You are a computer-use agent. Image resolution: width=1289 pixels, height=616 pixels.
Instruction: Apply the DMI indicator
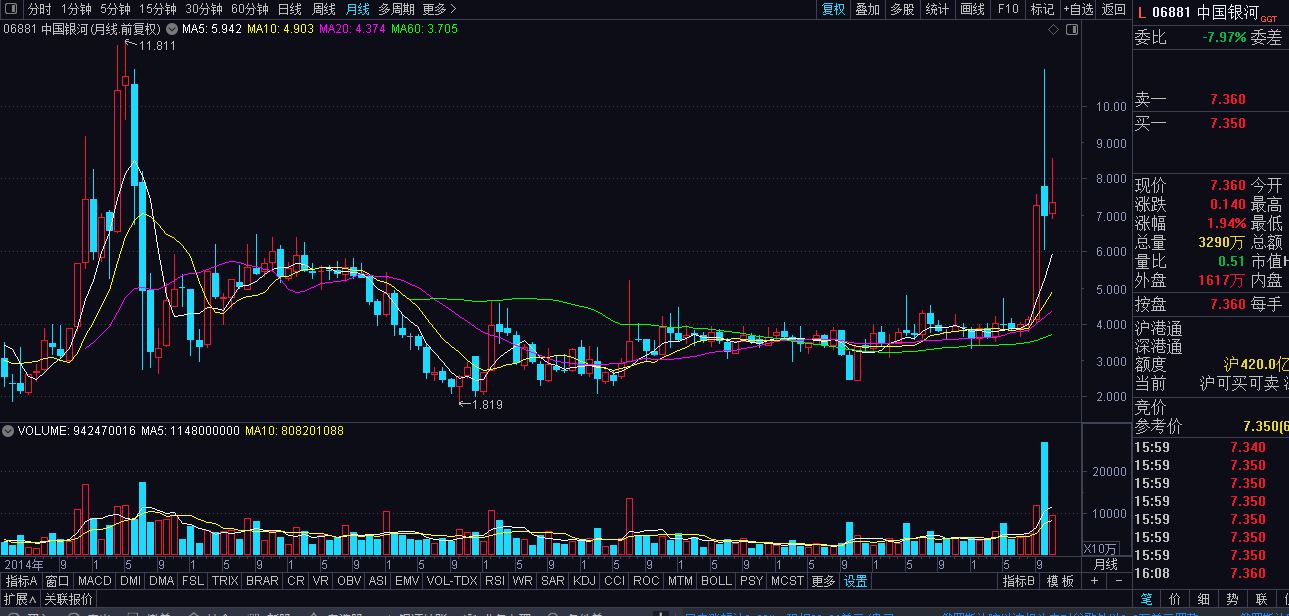[x=131, y=581]
